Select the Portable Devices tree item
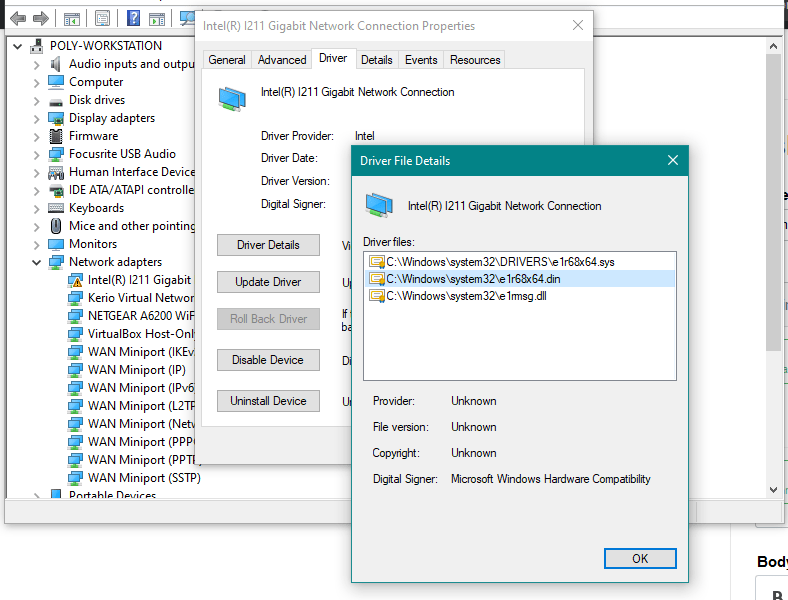This screenshot has width=788, height=600. (x=113, y=494)
